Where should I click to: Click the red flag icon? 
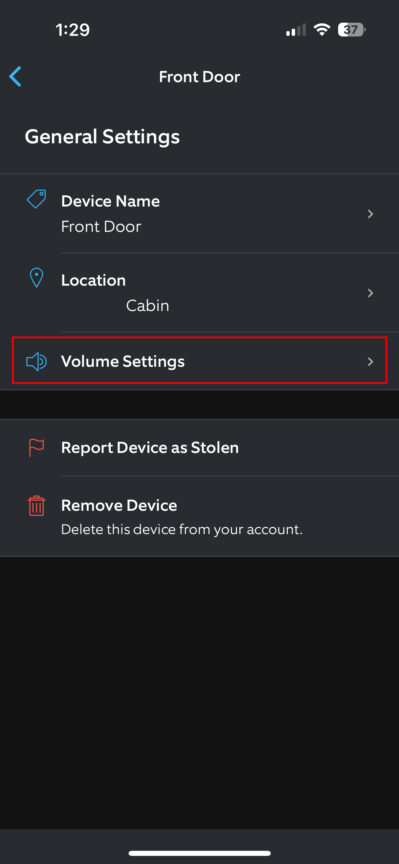point(36,447)
